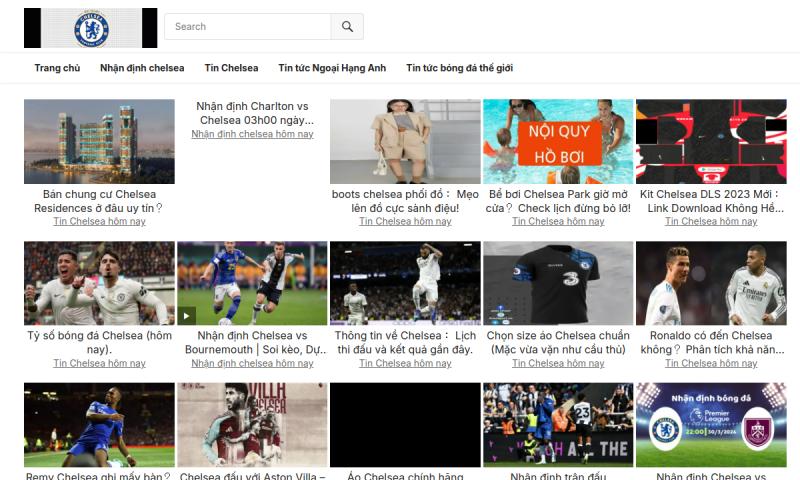Screen dimensions: 800x480
Task: Click the Chelsea crest site logo
Action: (x=91, y=28)
